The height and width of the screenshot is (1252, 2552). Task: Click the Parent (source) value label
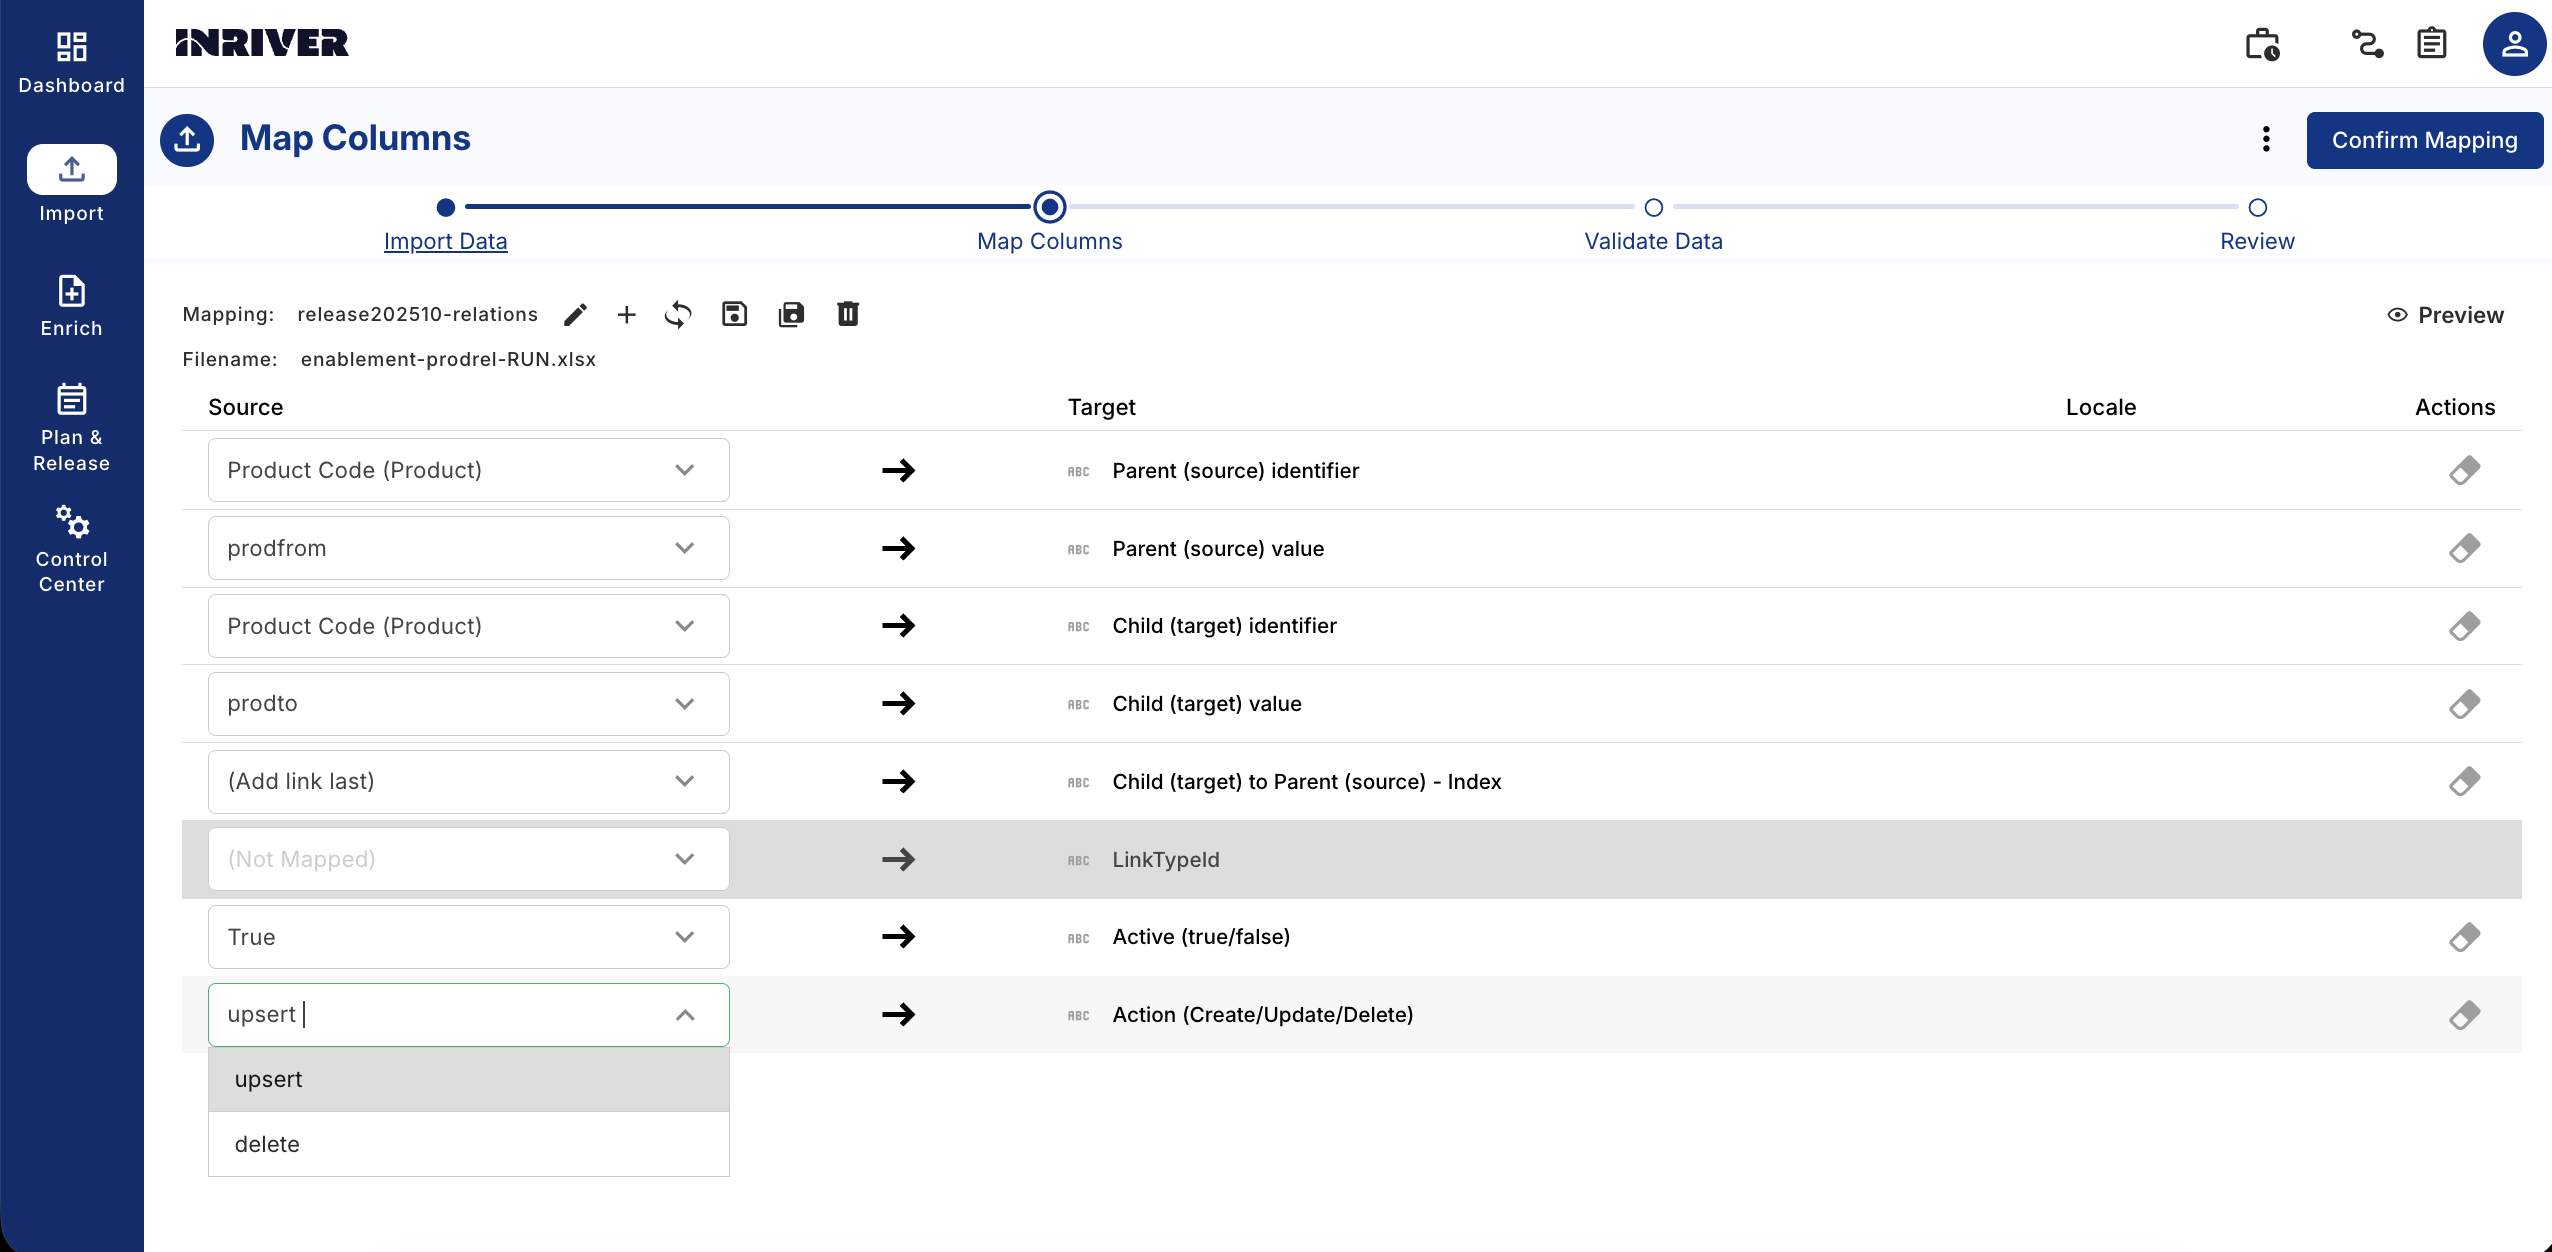tap(1218, 549)
